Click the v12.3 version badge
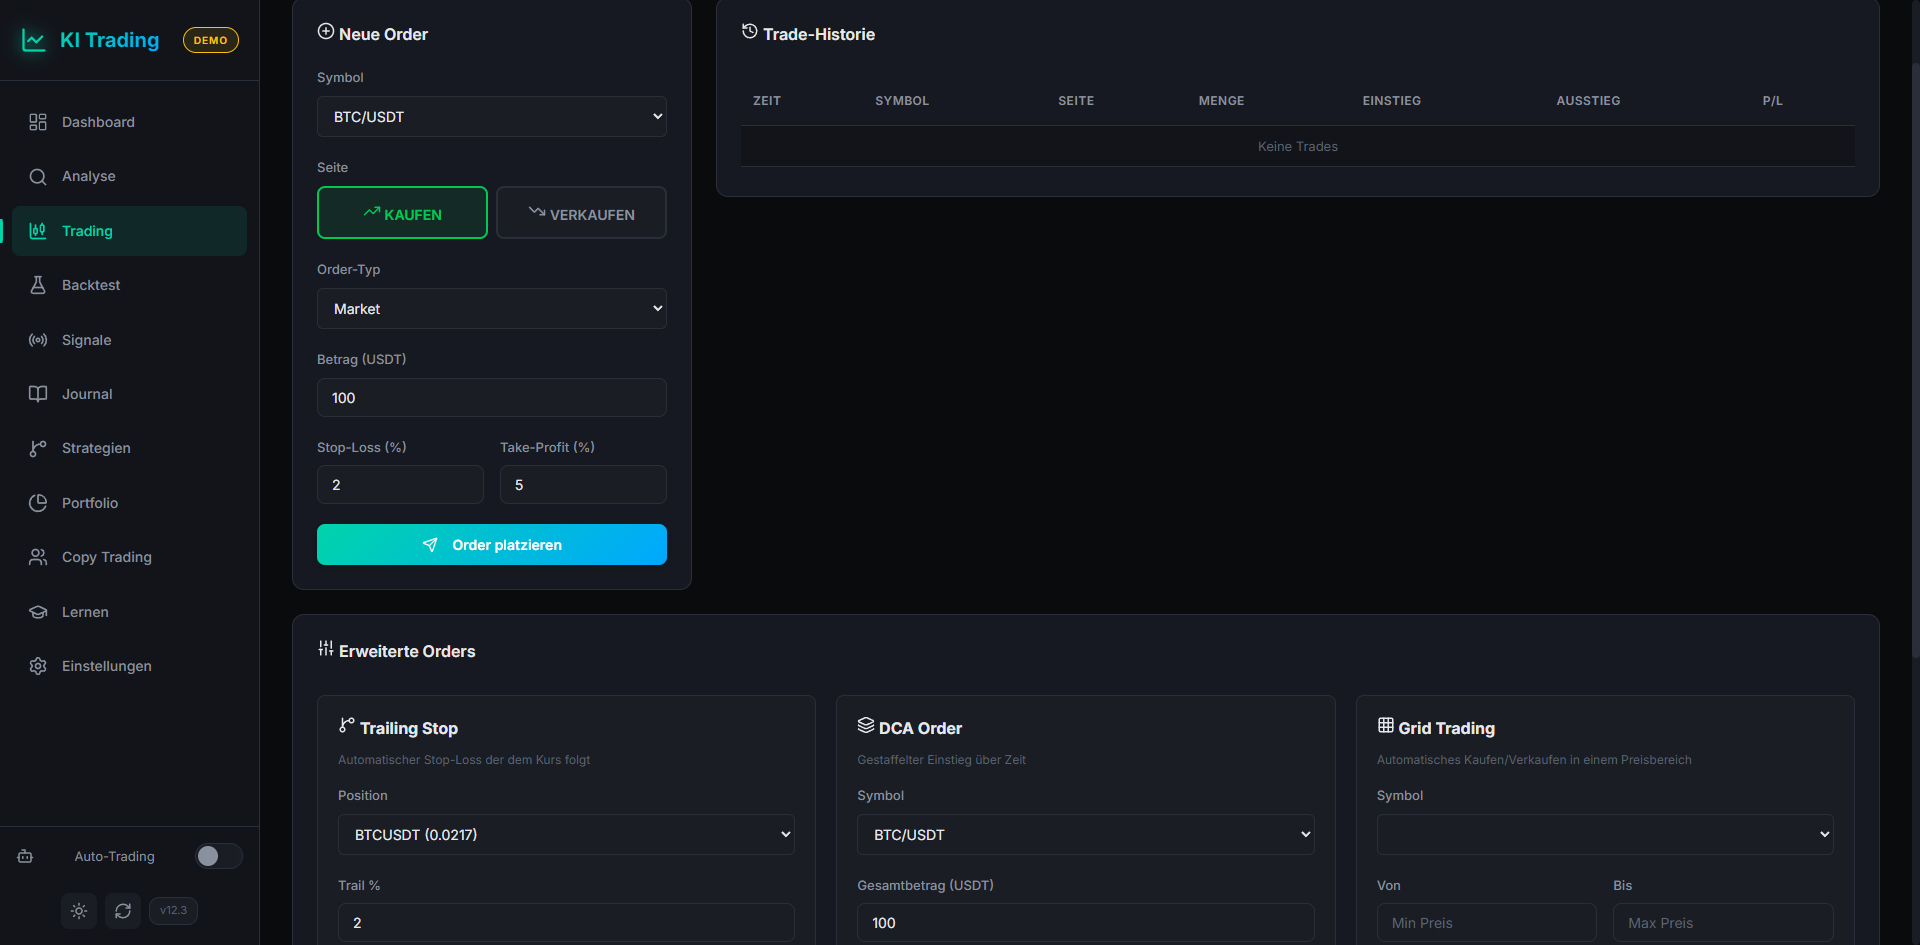 point(173,911)
